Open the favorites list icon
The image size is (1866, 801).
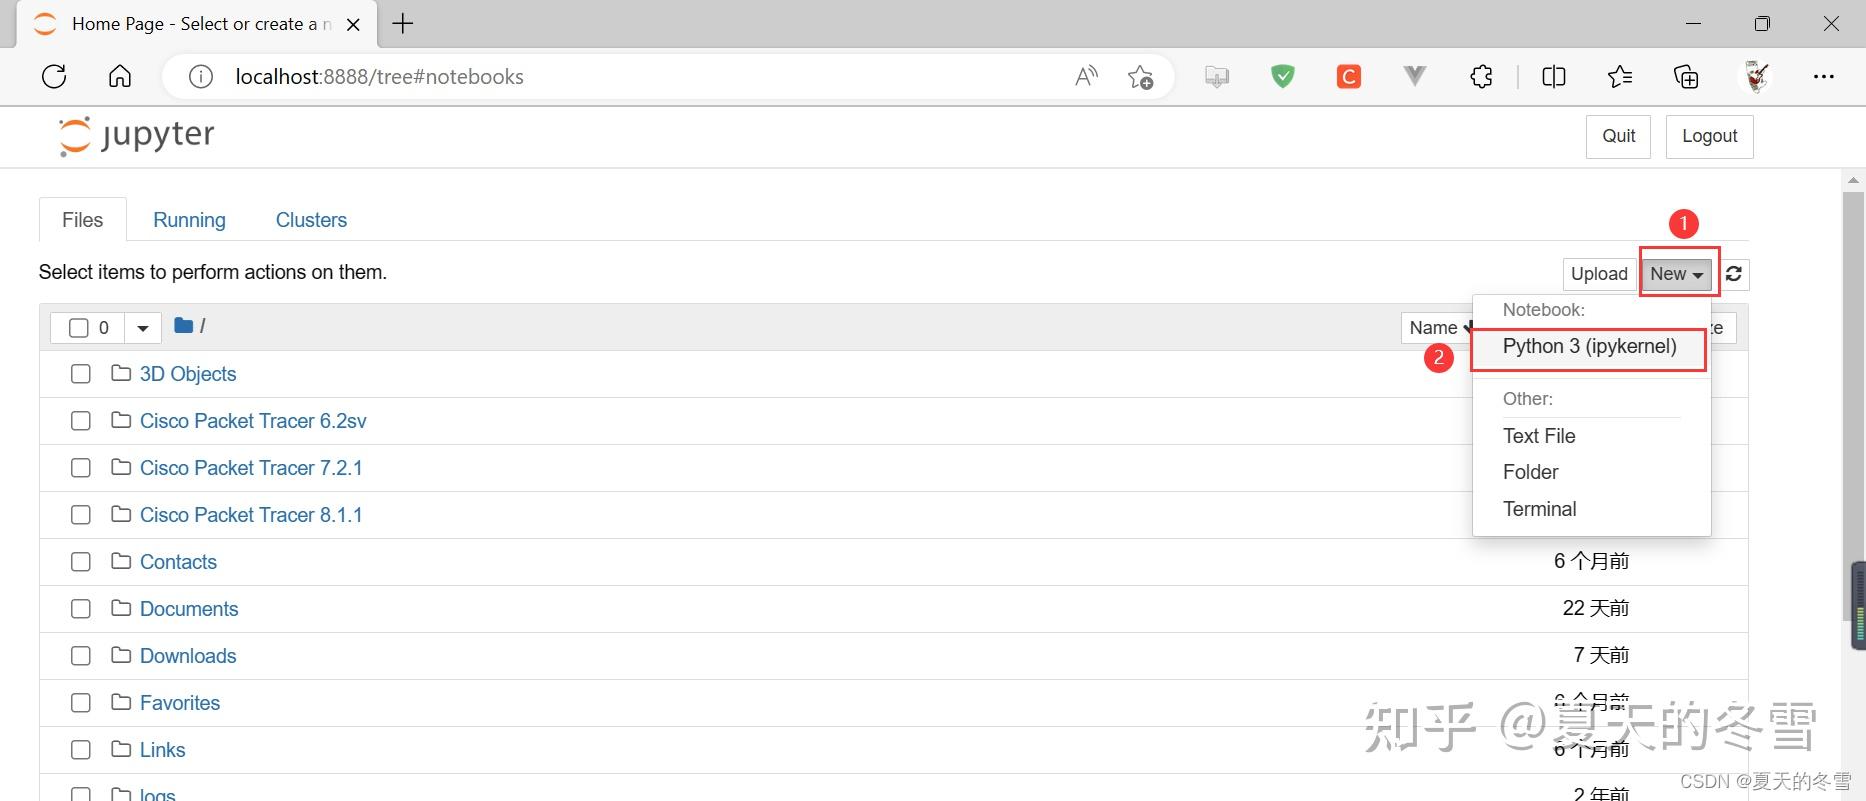(x=1620, y=77)
